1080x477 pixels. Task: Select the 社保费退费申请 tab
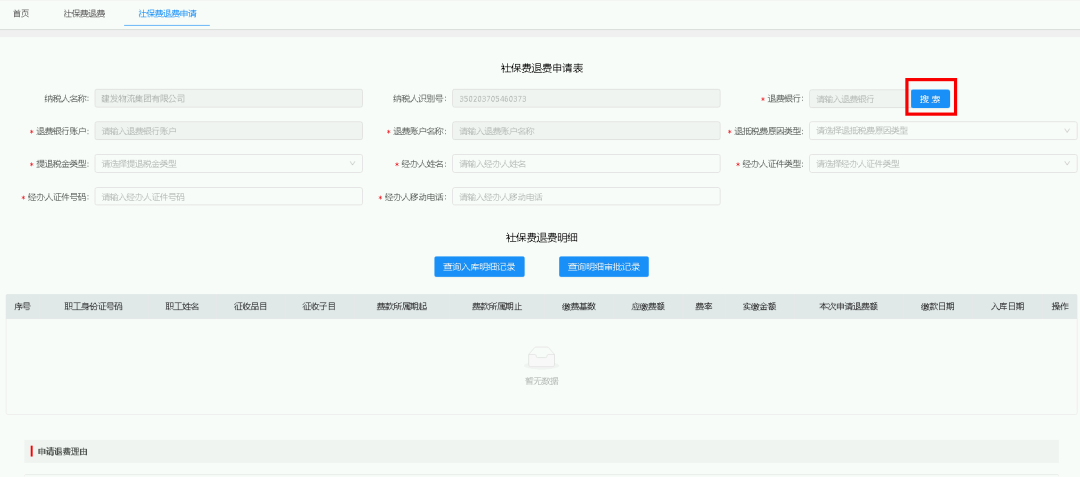pos(167,14)
